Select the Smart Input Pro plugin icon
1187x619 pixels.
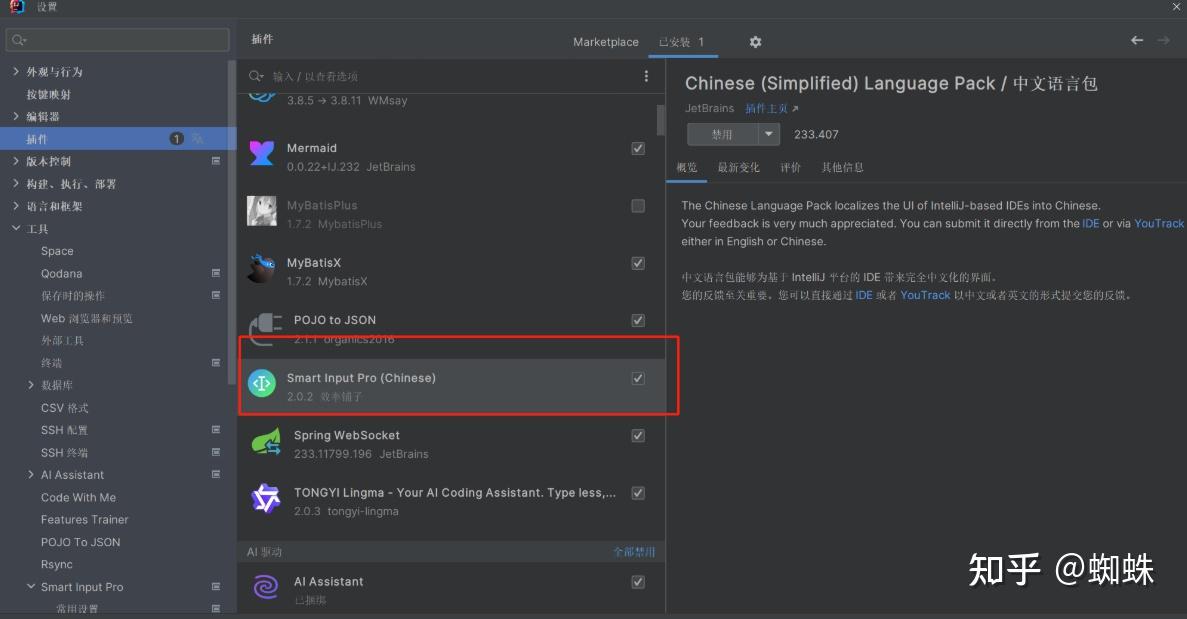262,383
